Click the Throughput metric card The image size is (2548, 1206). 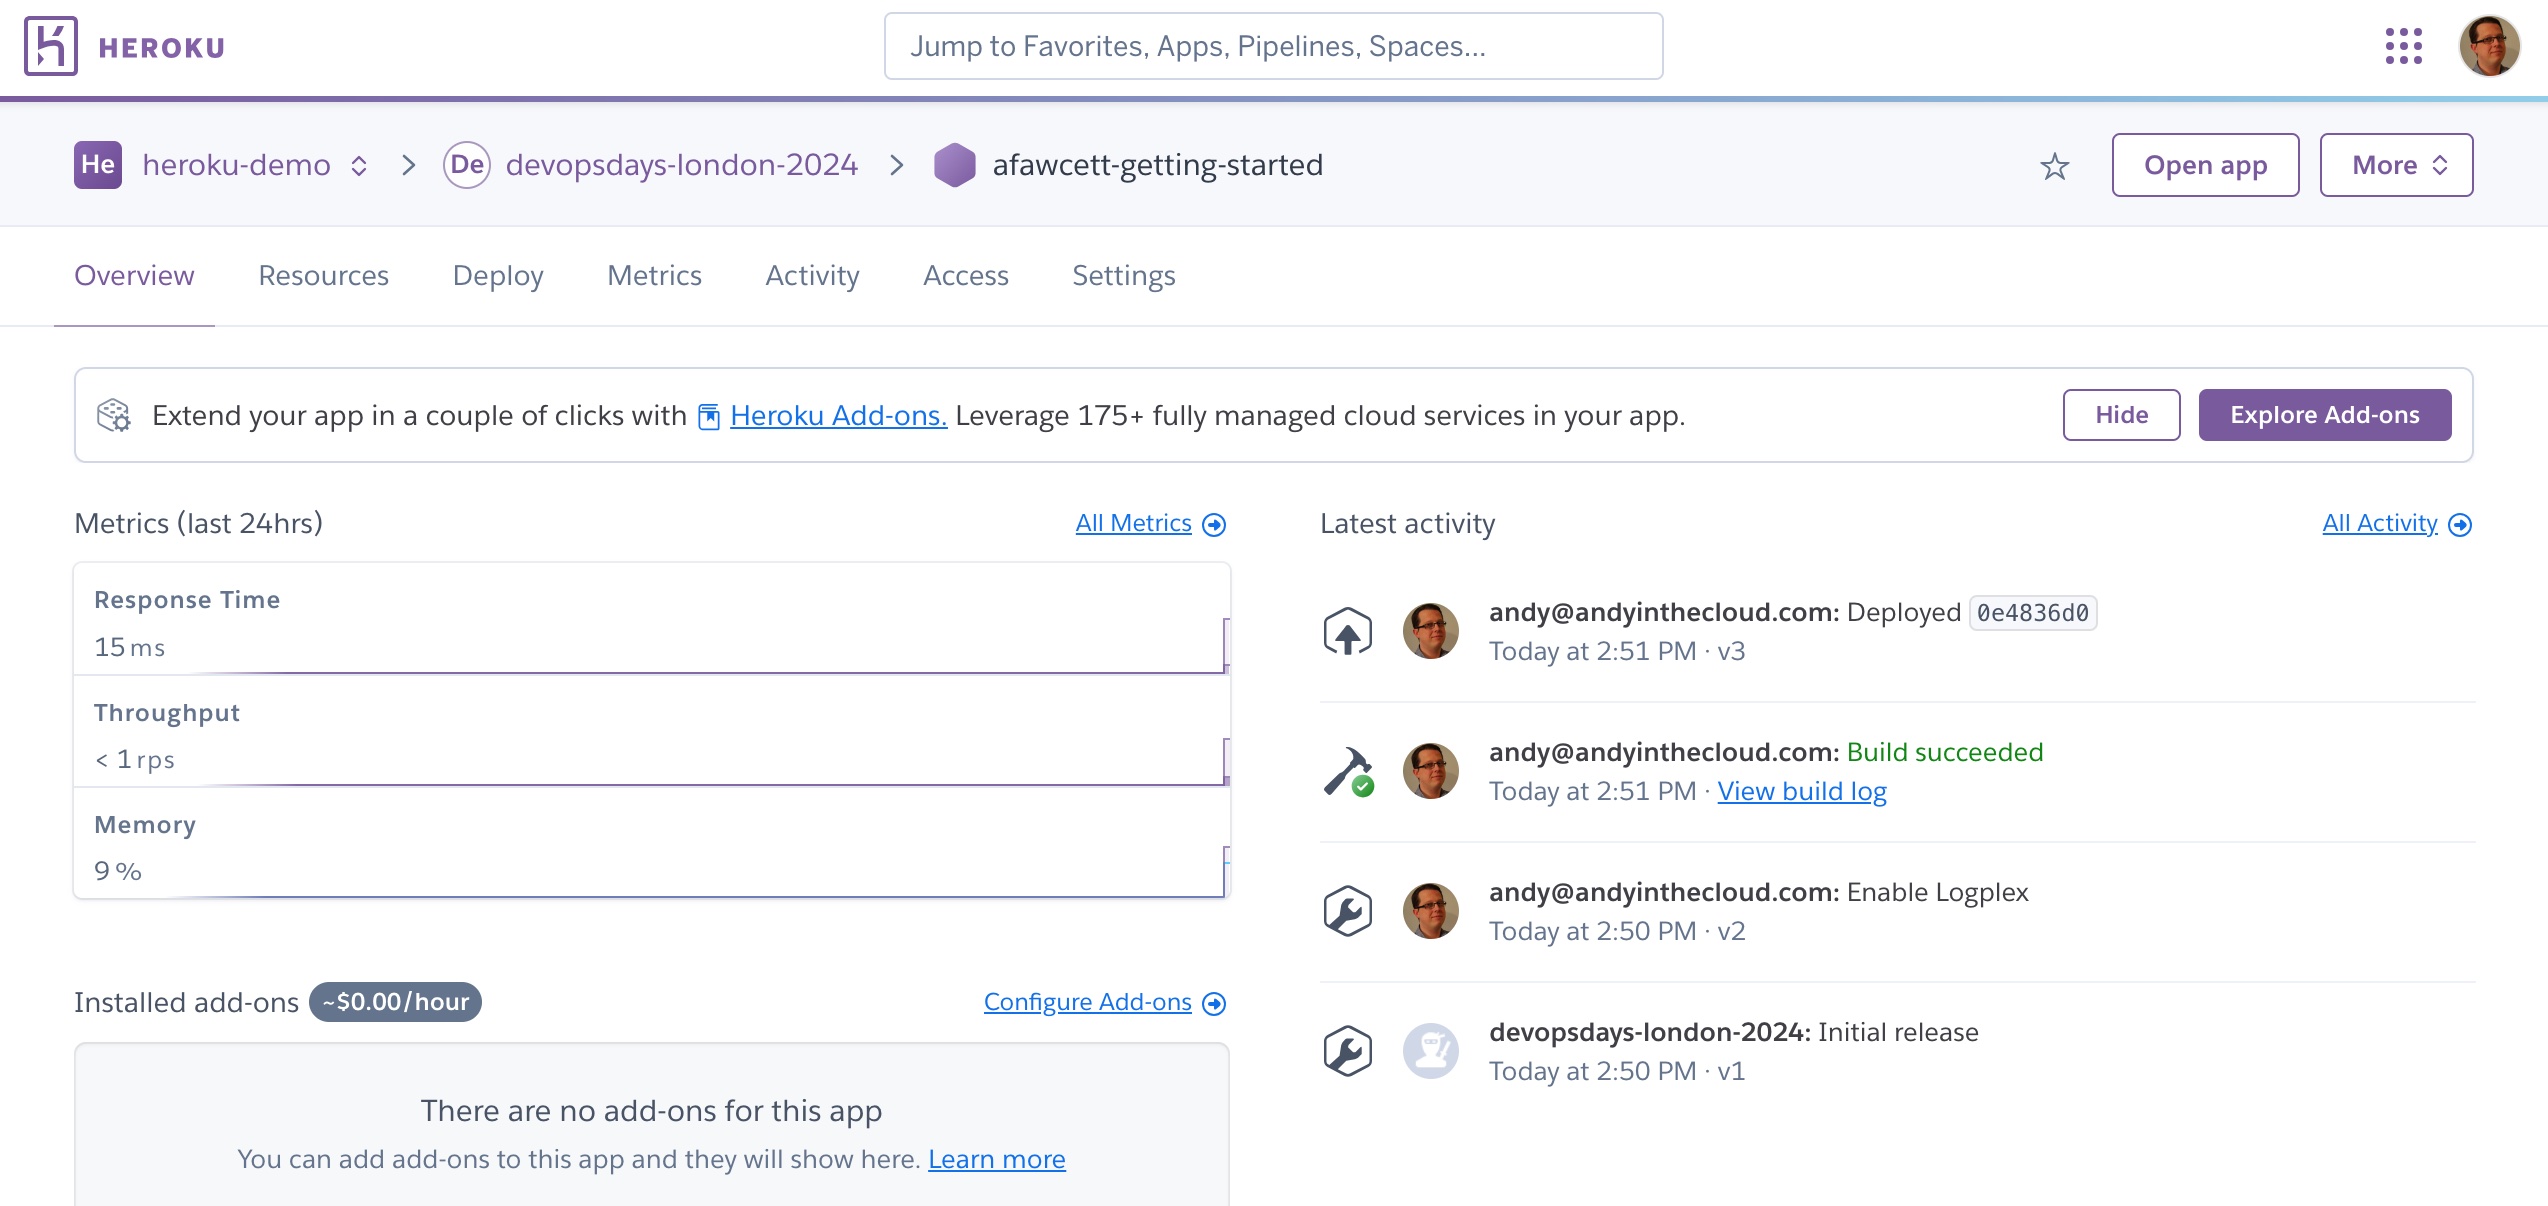click(651, 730)
